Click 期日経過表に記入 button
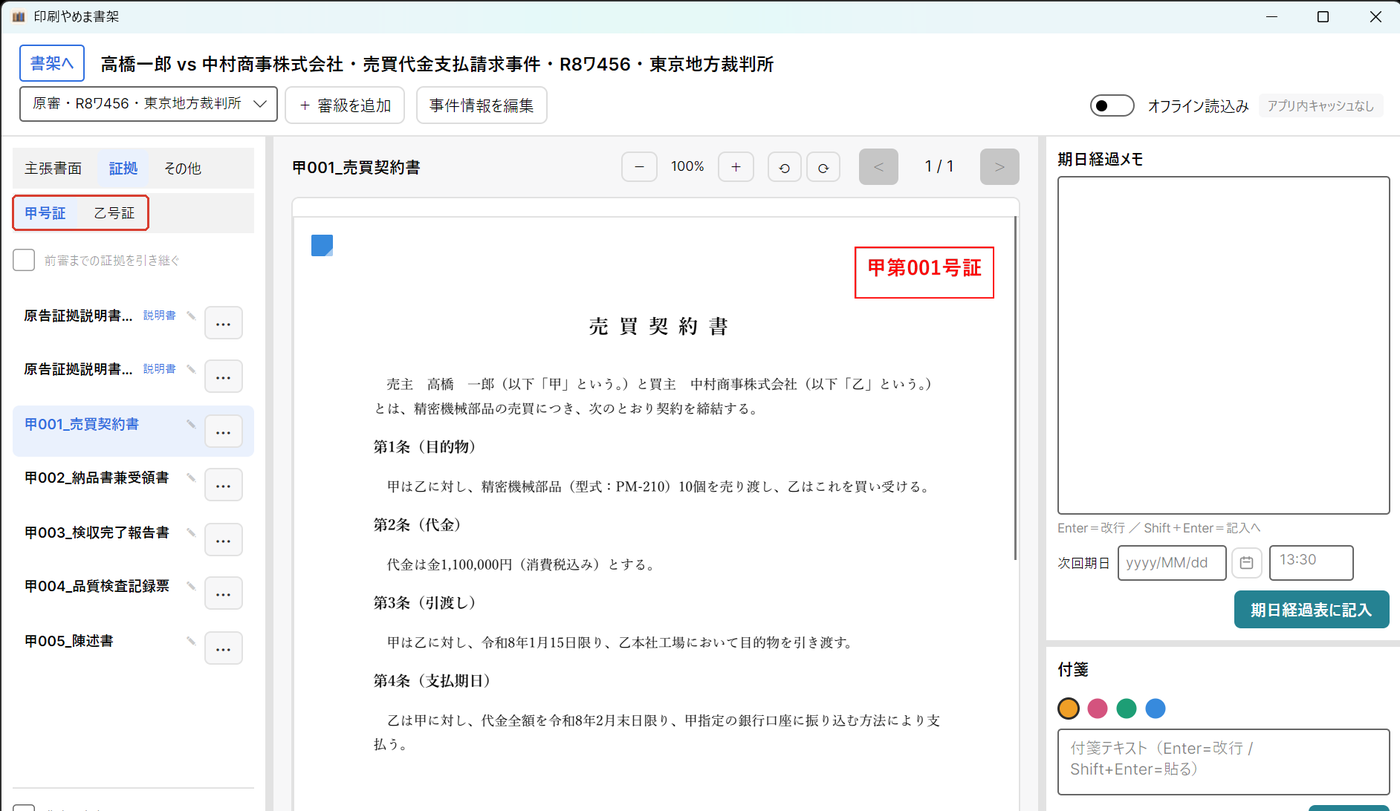This screenshot has width=1400, height=811. (x=1311, y=609)
